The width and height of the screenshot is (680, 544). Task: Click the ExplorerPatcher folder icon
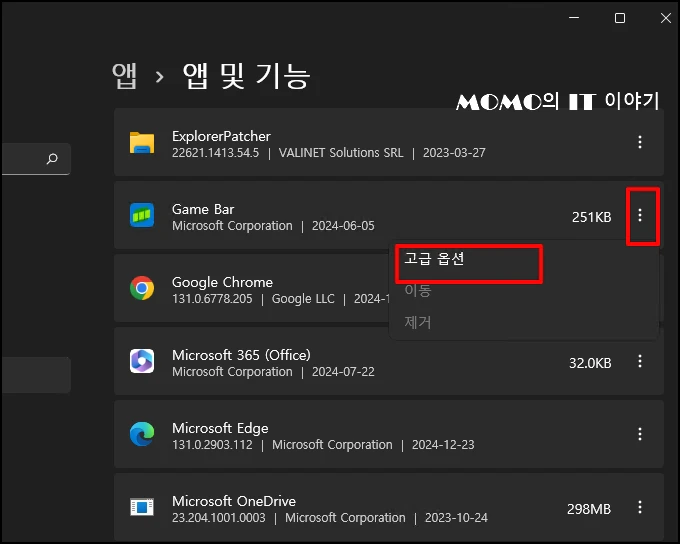(x=142, y=142)
